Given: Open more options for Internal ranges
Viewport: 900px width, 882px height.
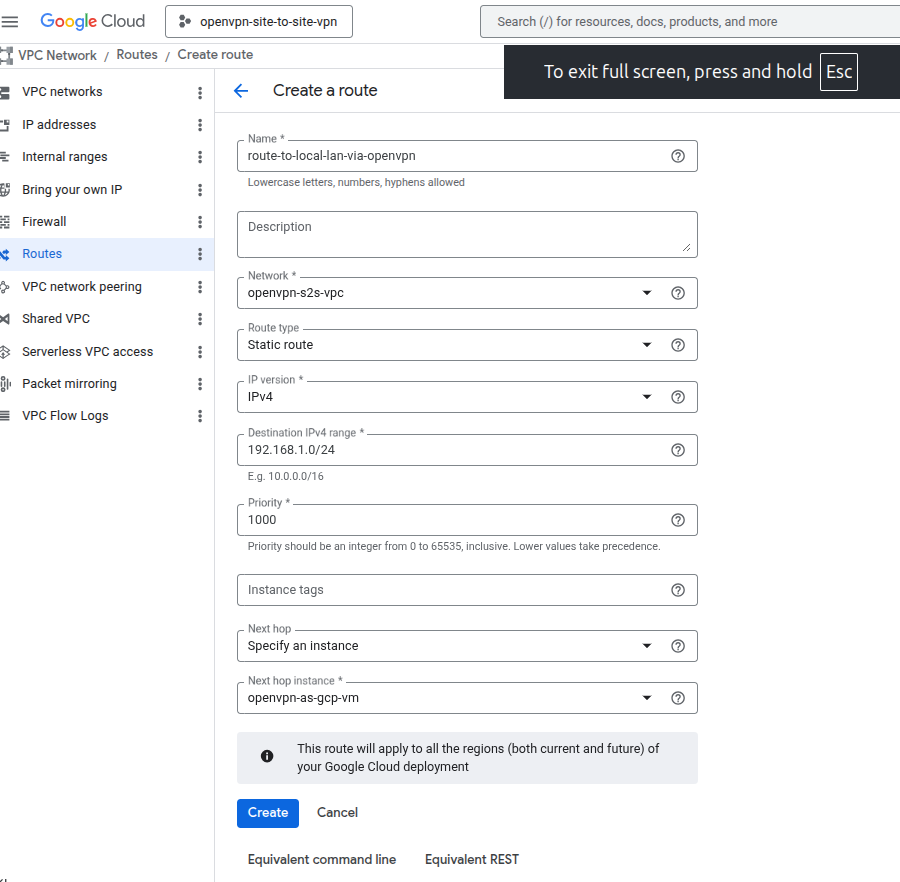Looking at the screenshot, I should (200, 157).
